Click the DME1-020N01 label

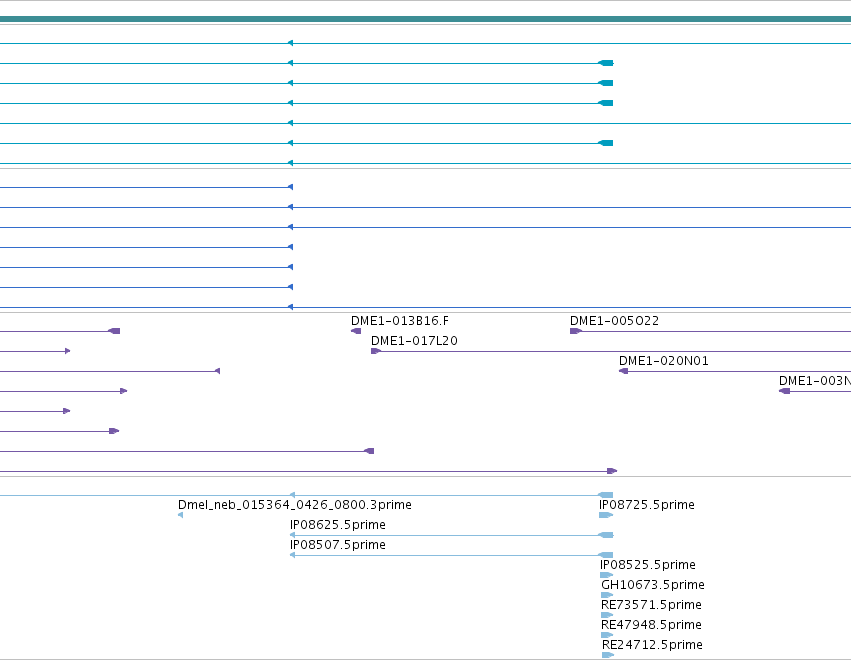(664, 361)
